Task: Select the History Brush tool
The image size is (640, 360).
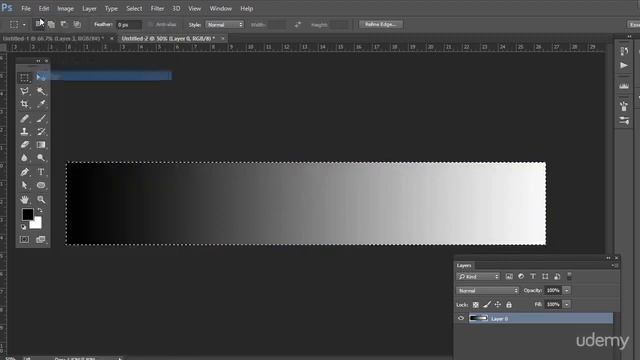Action: (x=41, y=131)
